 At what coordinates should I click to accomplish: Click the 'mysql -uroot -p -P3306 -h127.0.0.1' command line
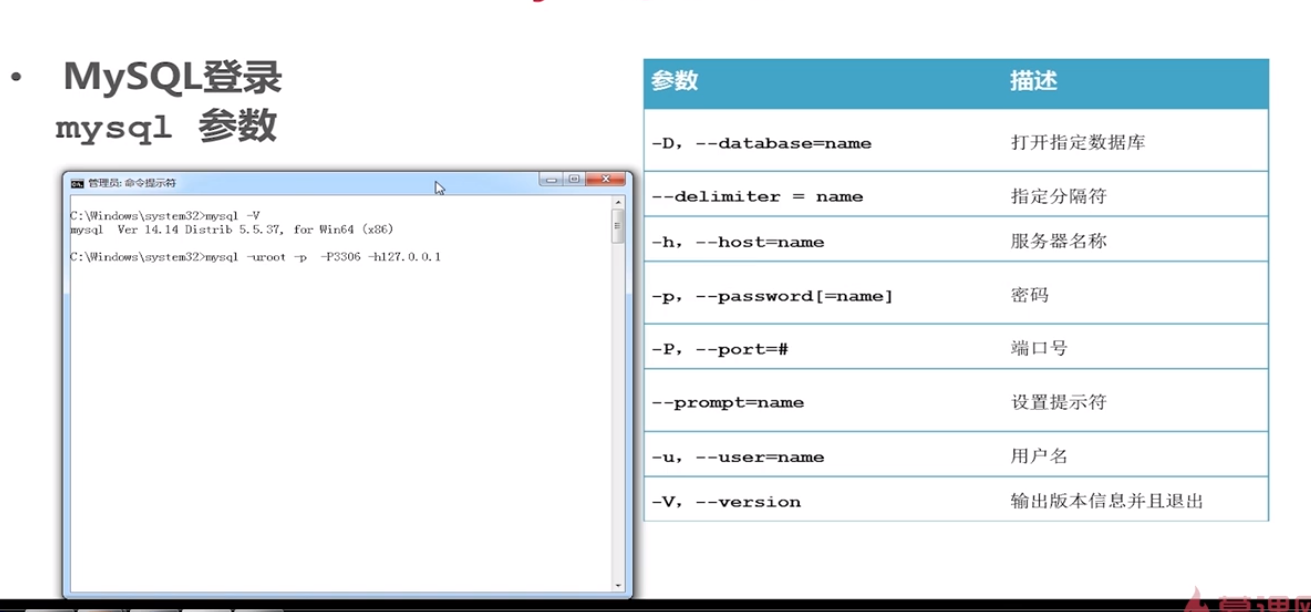(x=256, y=257)
